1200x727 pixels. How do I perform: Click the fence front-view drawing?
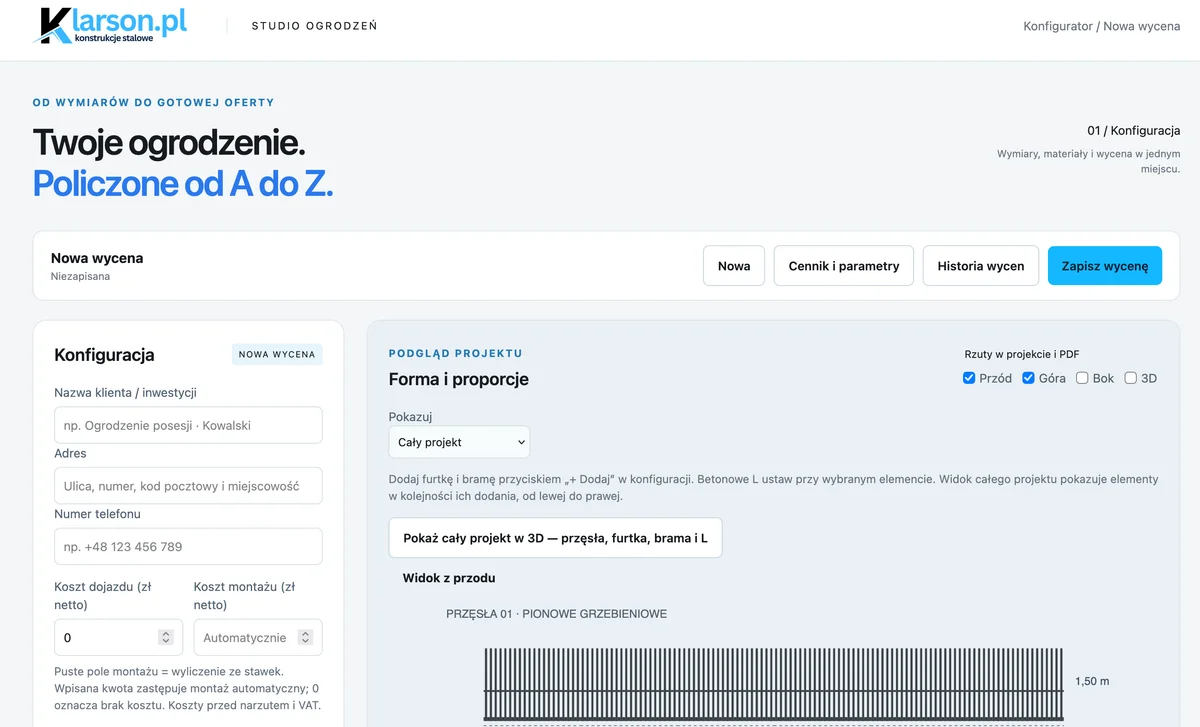(x=773, y=685)
